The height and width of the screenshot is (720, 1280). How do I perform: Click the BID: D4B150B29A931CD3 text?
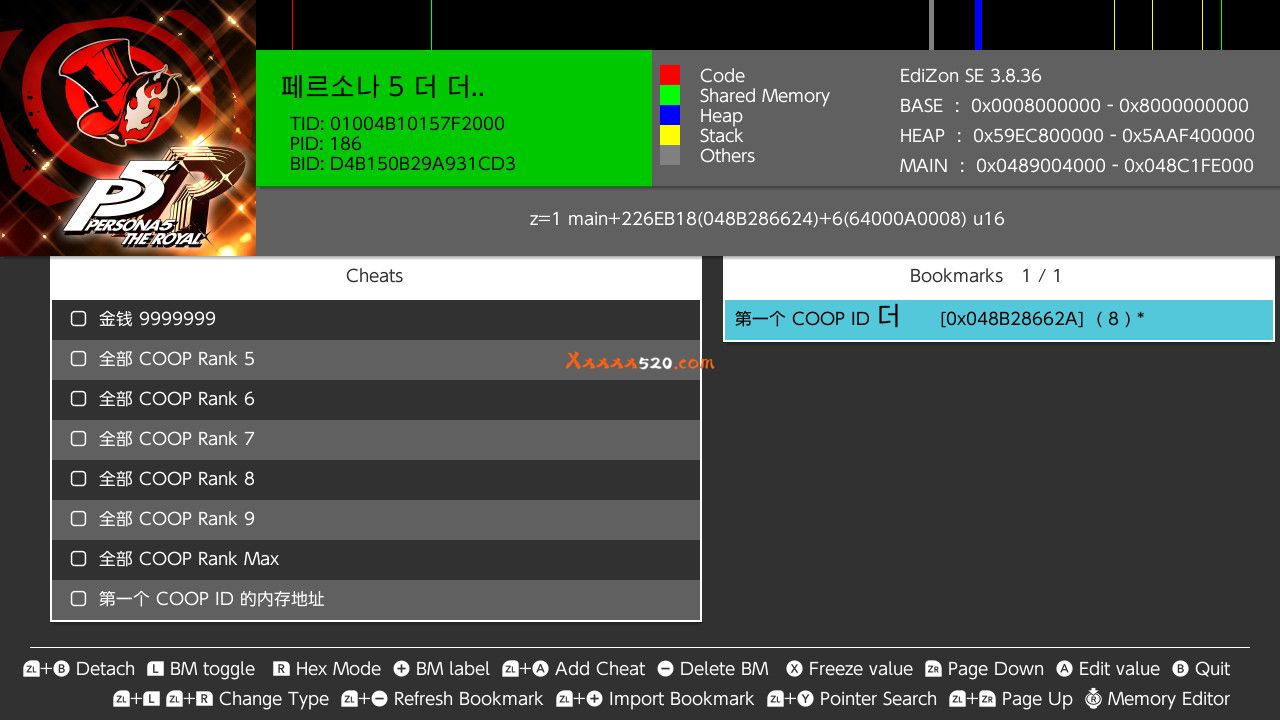[403, 164]
